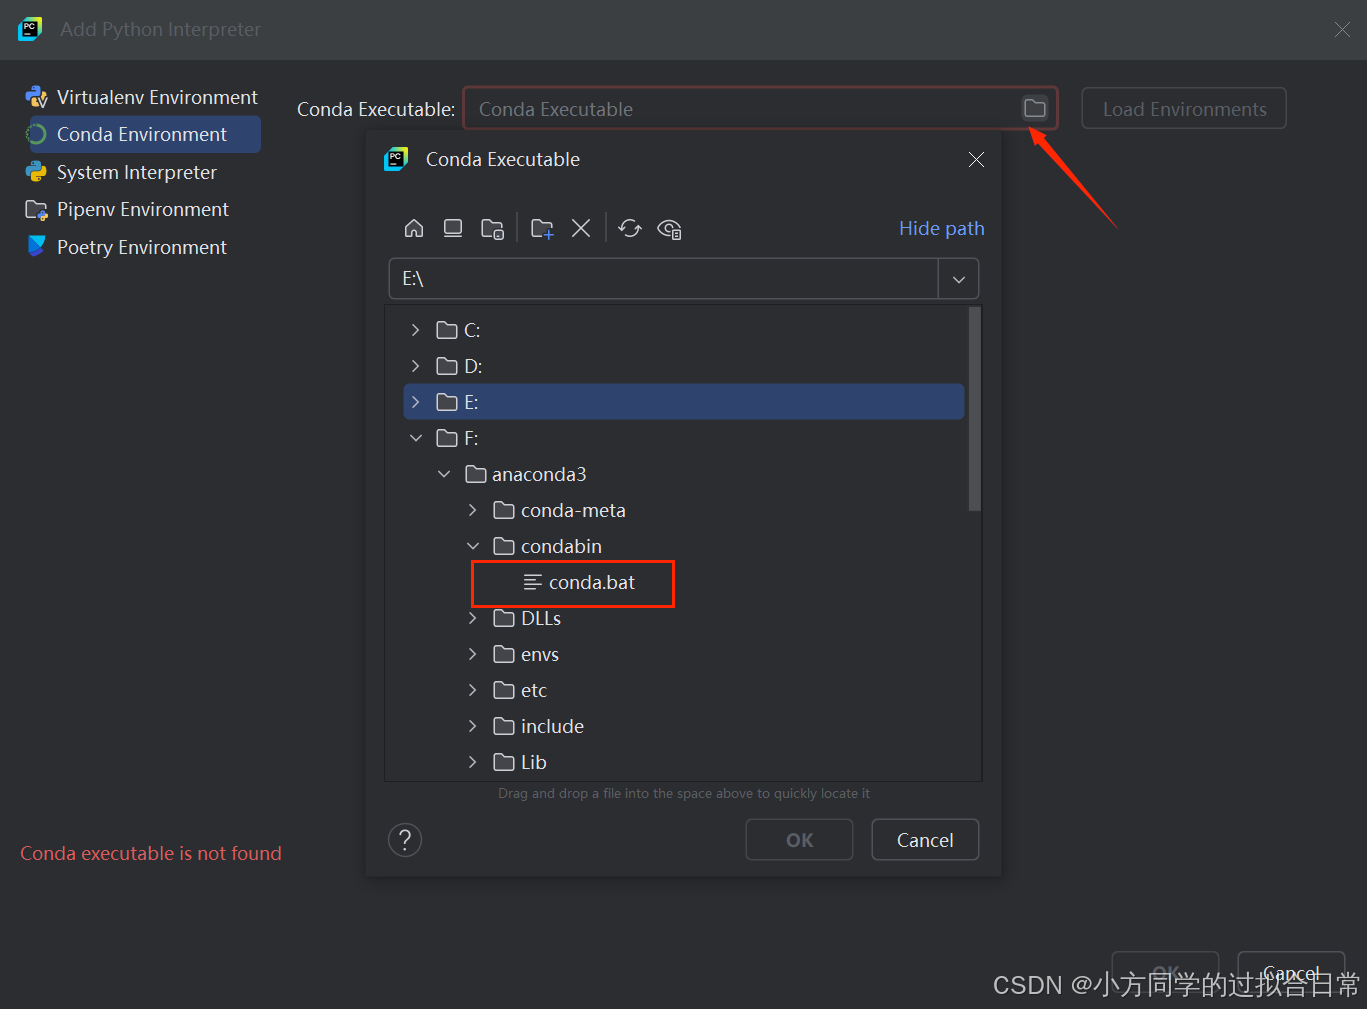1367x1009 pixels.
Task: Toggle show hidden files with the eye icon
Action: click(x=669, y=229)
